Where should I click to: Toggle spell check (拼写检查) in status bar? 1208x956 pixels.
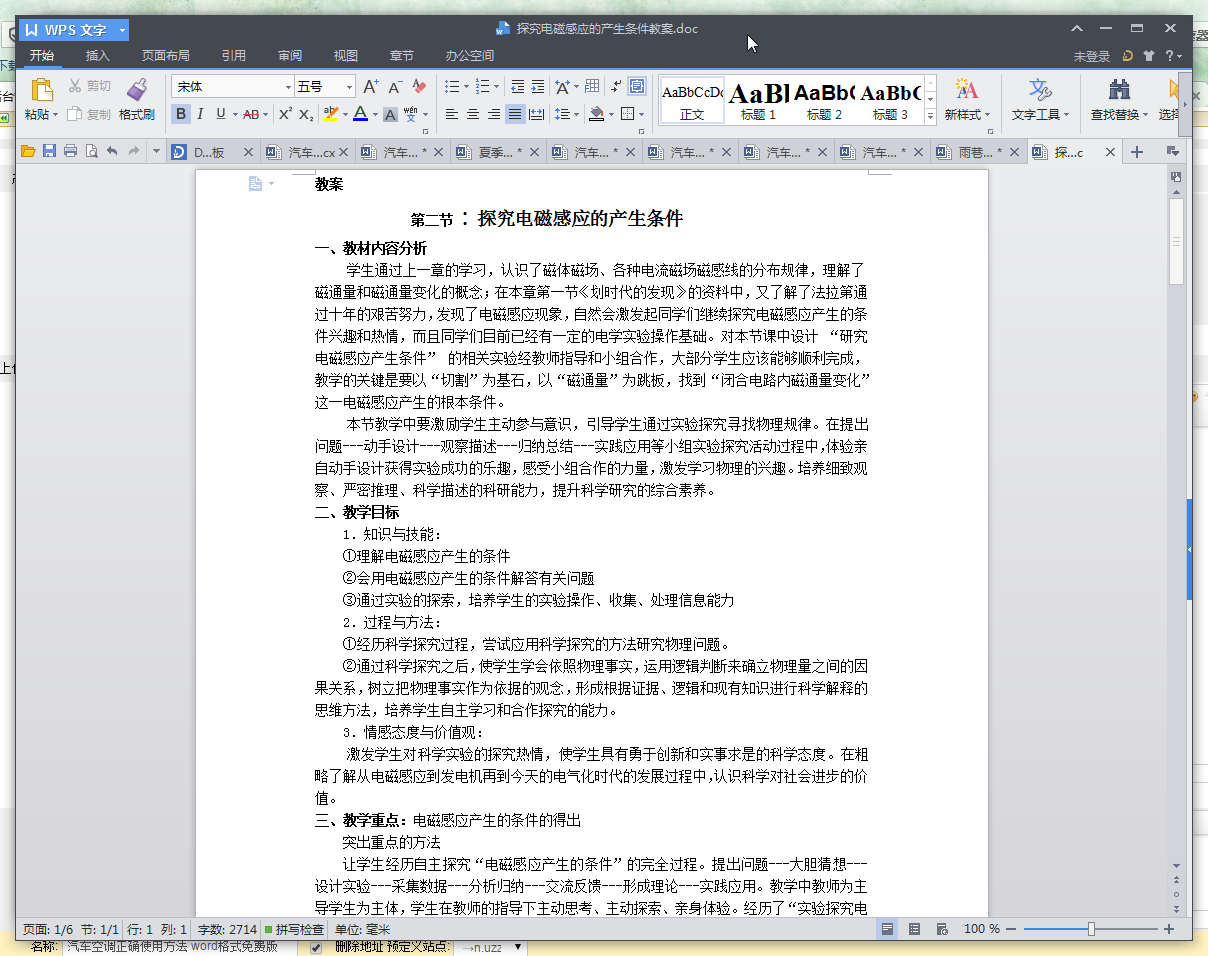click(x=294, y=929)
